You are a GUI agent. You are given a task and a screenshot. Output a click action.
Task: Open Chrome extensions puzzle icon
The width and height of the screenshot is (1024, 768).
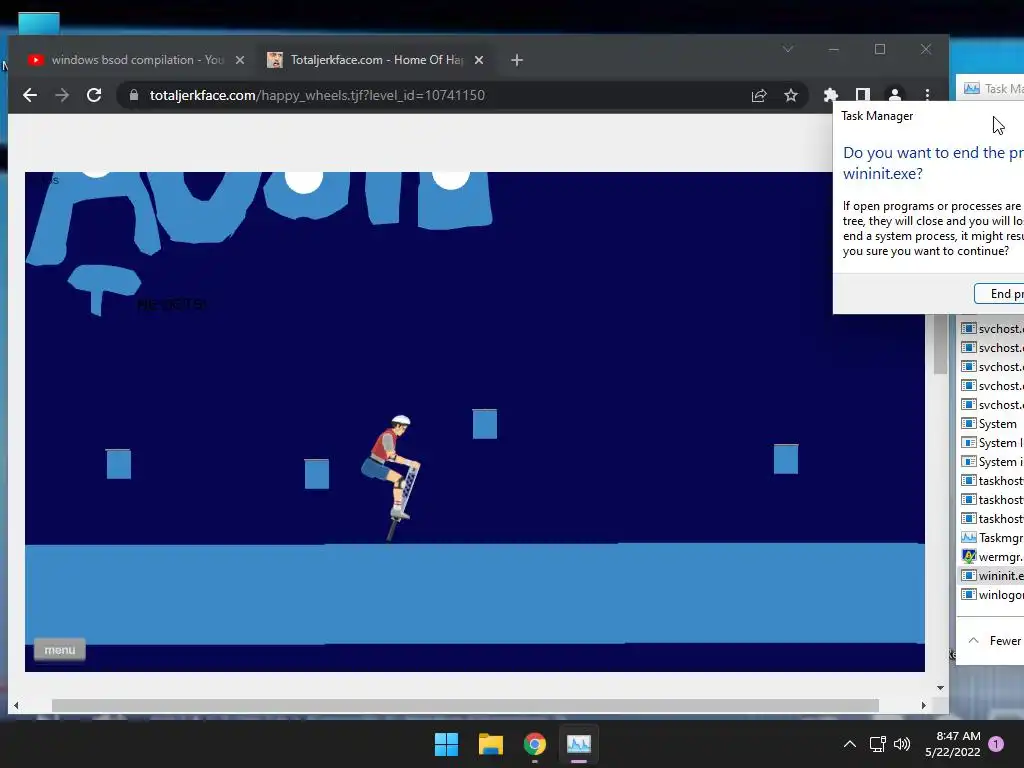point(830,95)
